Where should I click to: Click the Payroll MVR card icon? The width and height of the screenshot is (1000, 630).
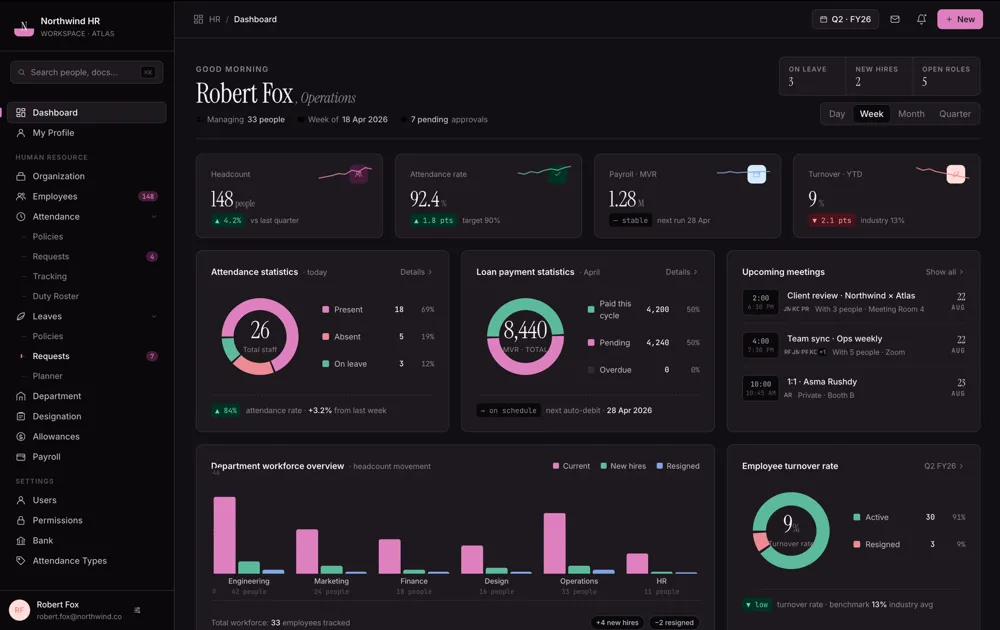[756, 173]
